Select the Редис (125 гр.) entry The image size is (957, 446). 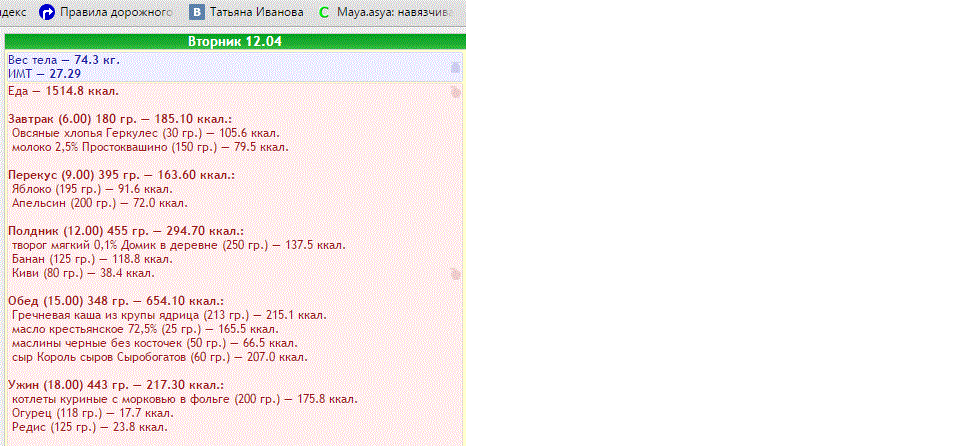pos(90,427)
